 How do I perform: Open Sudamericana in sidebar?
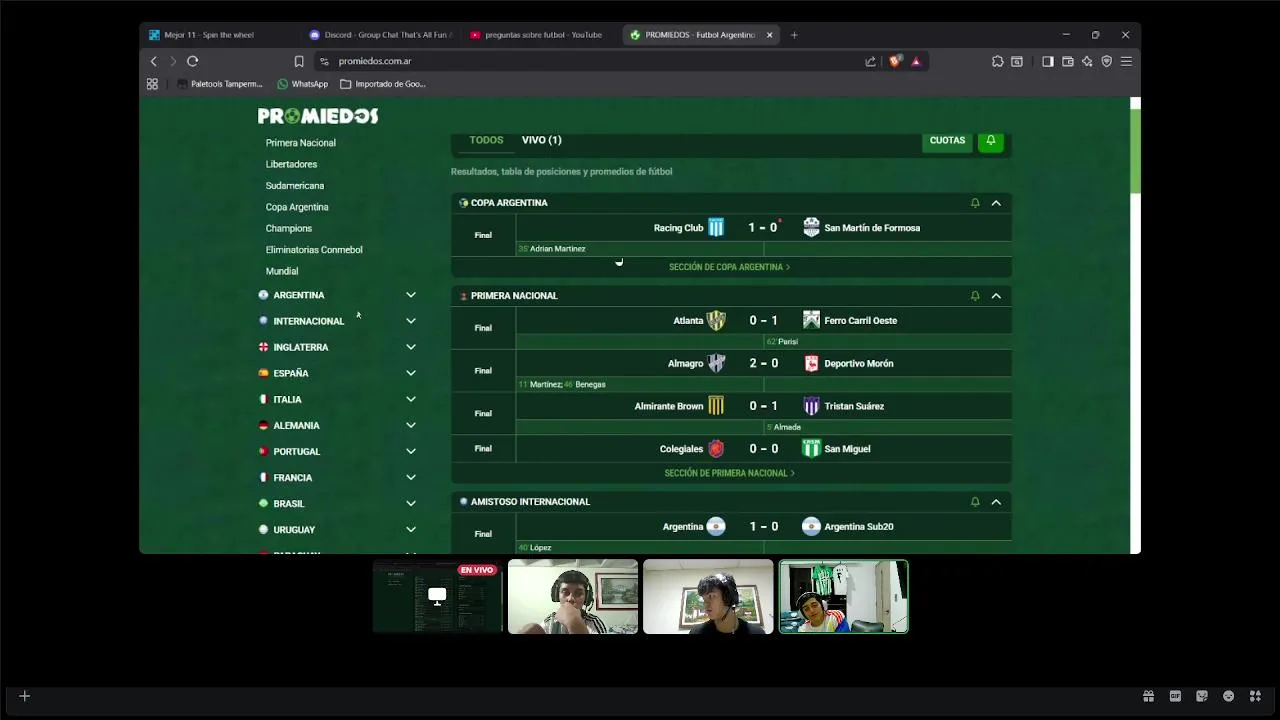[x=295, y=186]
